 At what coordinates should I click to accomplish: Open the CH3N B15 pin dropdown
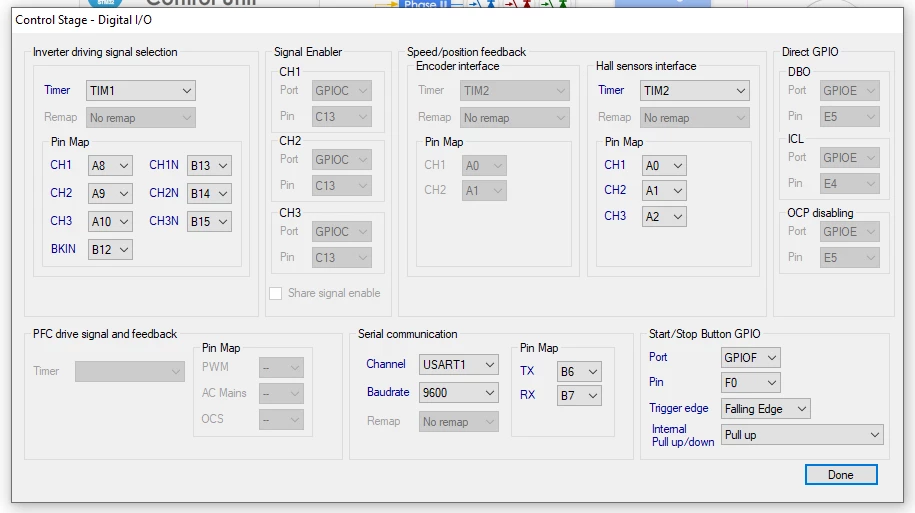click(x=209, y=222)
